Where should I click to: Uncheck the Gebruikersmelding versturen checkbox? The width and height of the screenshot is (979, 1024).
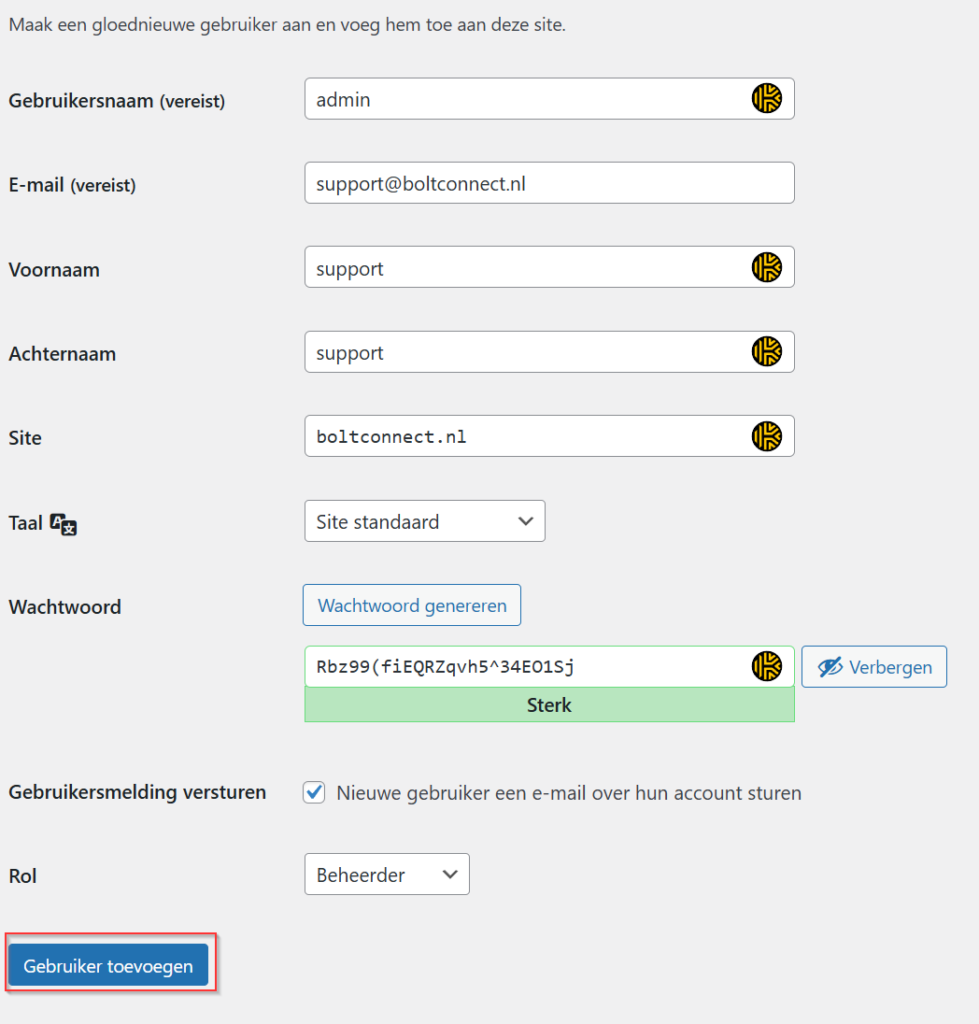pos(315,793)
